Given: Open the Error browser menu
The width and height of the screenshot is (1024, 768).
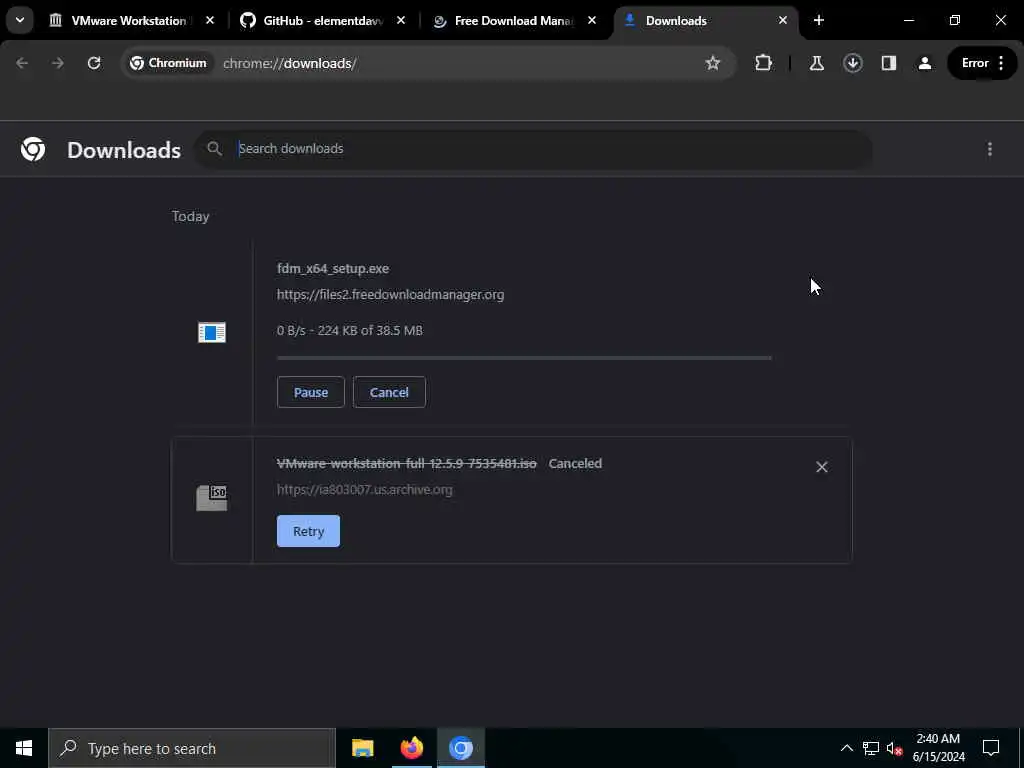Looking at the screenshot, I should click(982, 63).
